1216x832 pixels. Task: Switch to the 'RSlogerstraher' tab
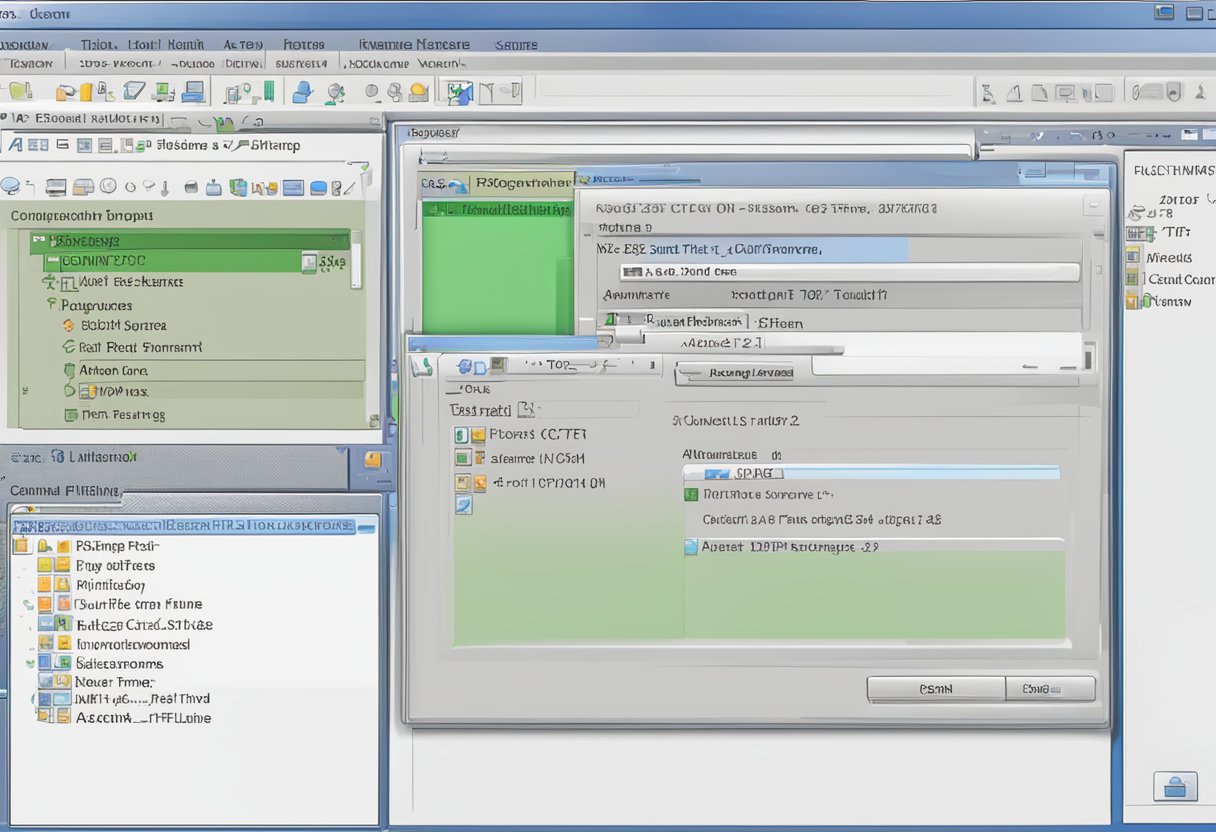click(x=522, y=183)
